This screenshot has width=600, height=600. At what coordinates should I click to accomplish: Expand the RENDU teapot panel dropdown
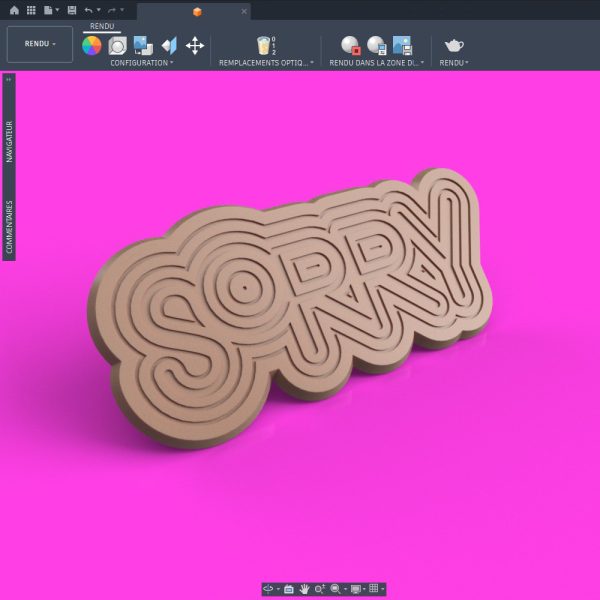pos(454,63)
